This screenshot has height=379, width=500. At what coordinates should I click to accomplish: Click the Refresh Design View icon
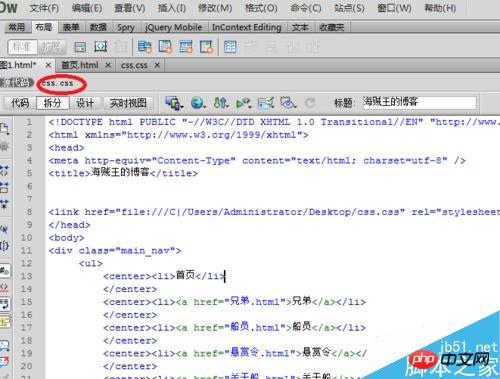(310, 103)
